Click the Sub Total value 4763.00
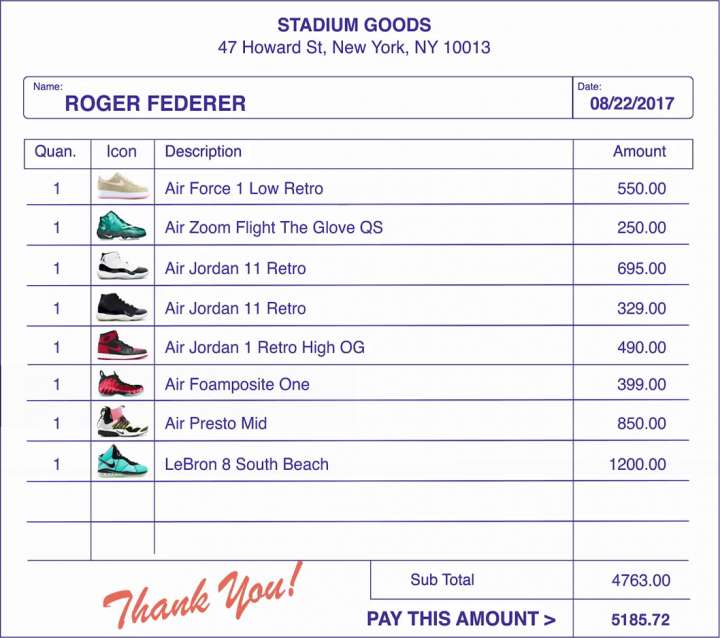720x638 pixels. coord(640,580)
